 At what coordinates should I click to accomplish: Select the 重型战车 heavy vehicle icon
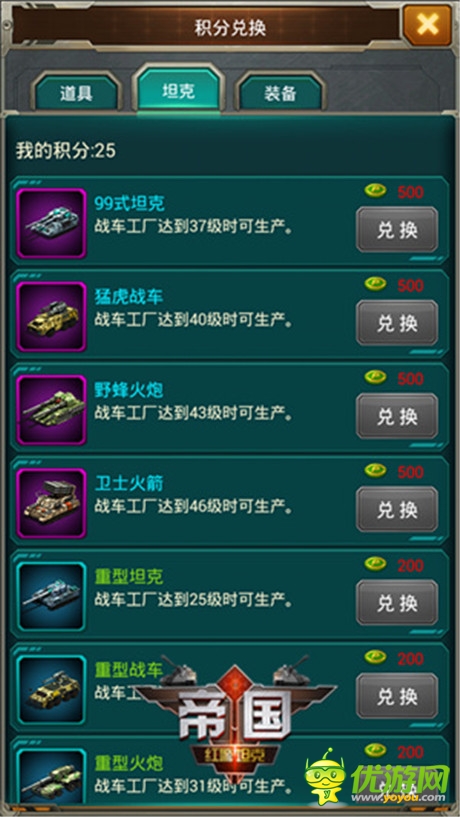click(51, 689)
